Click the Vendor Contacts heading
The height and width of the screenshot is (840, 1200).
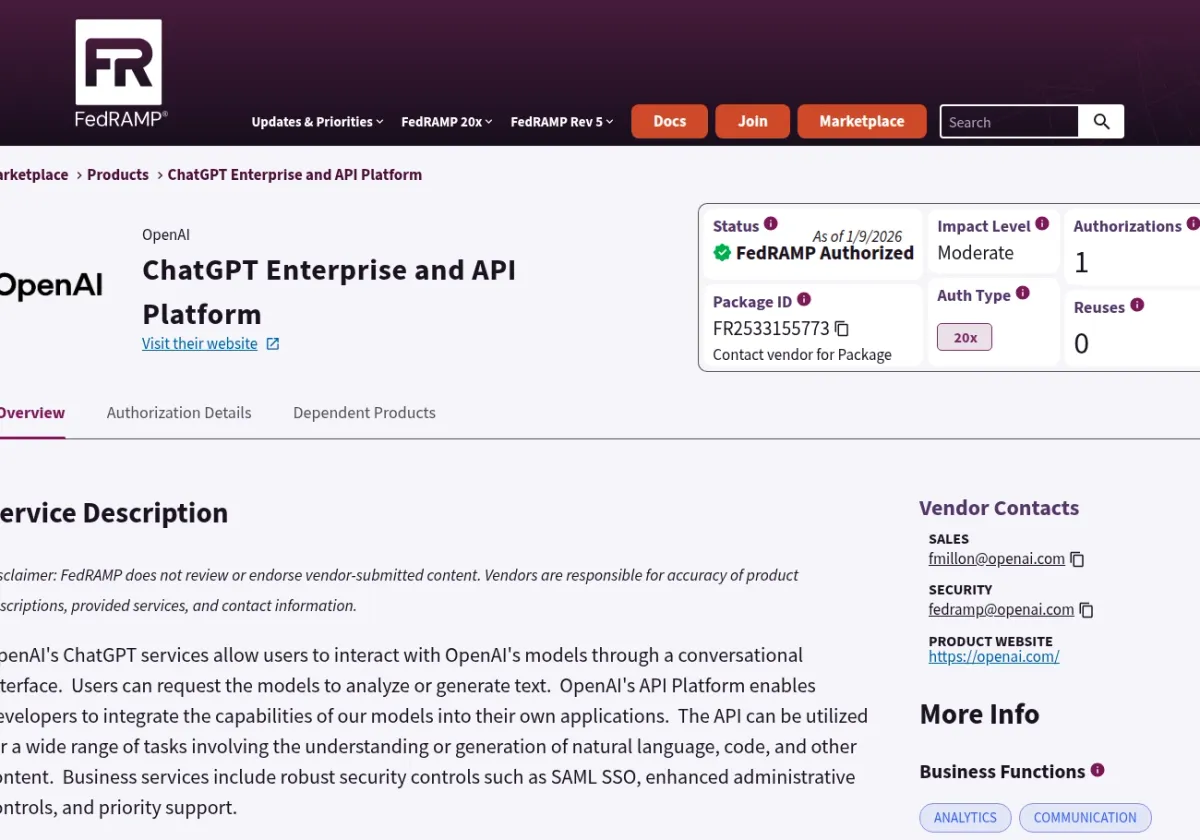[999, 508]
